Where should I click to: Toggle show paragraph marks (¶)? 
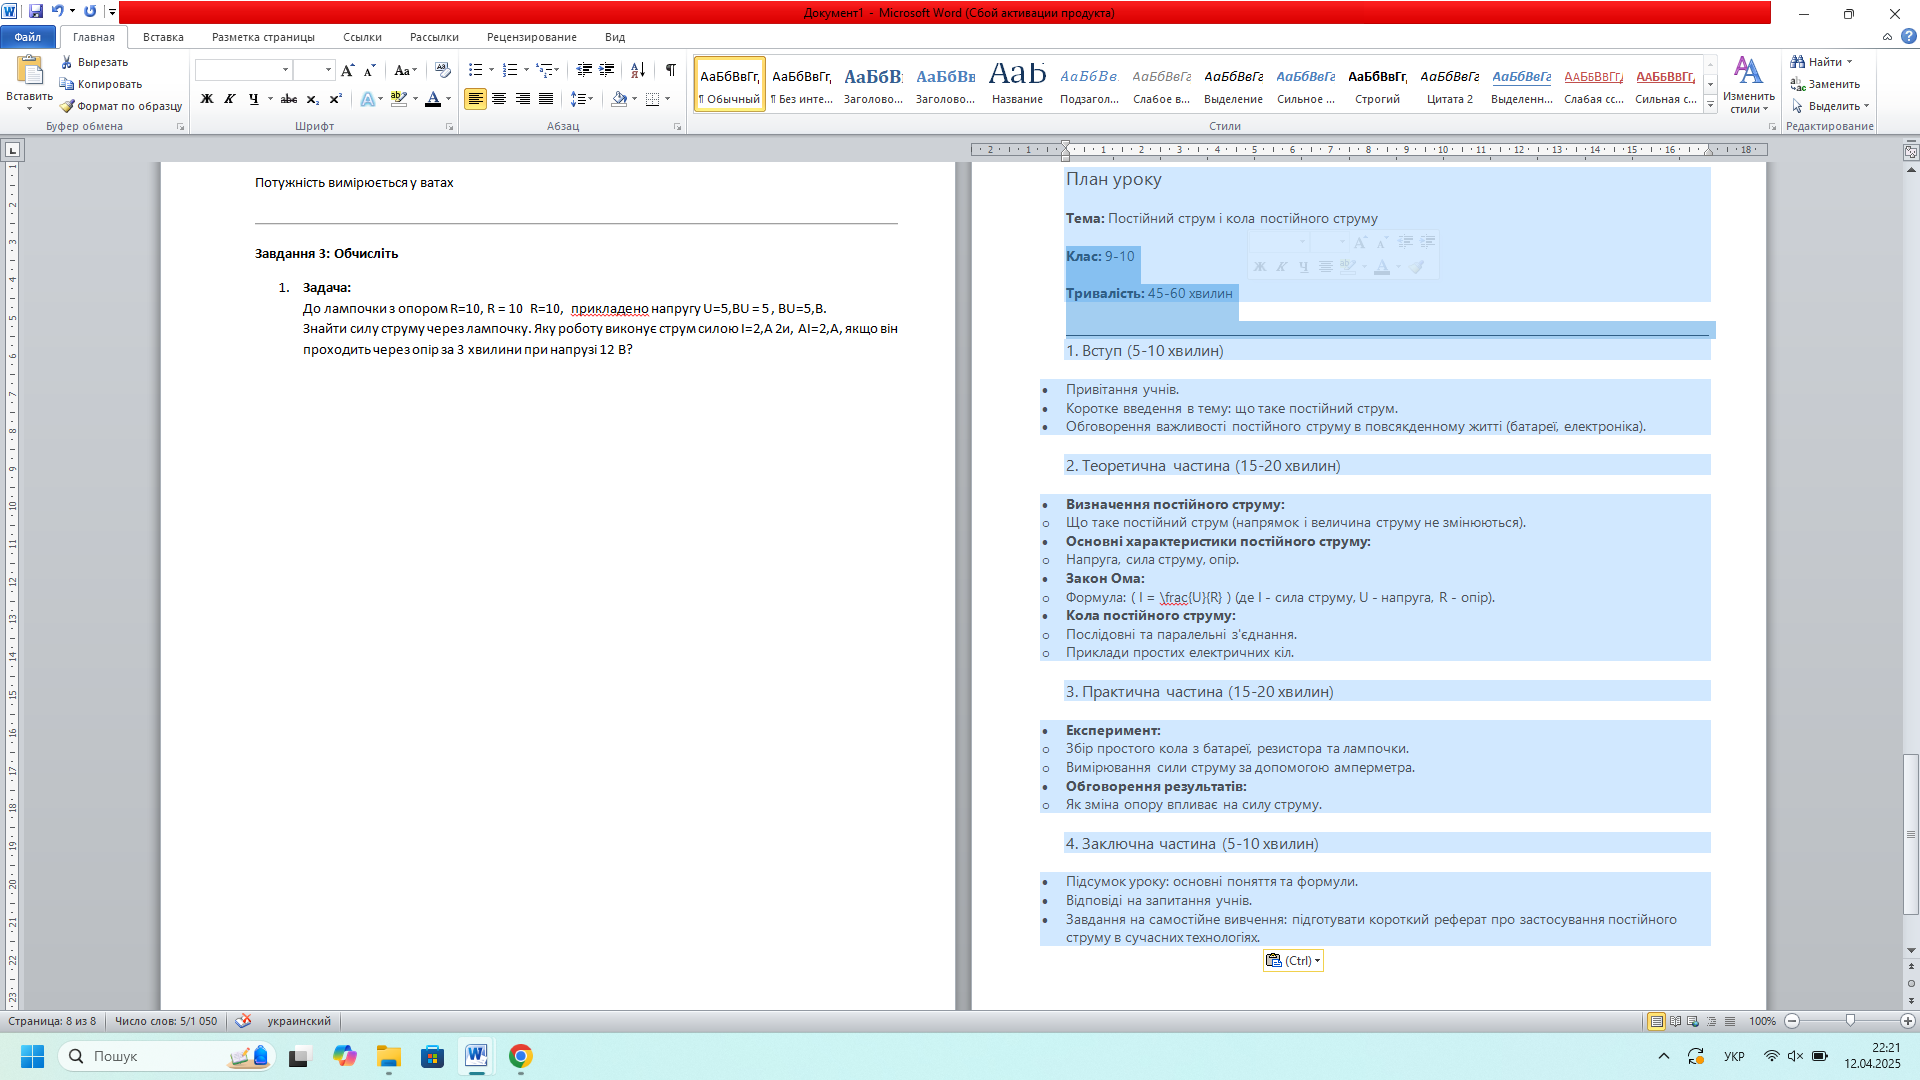tap(671, 70)
